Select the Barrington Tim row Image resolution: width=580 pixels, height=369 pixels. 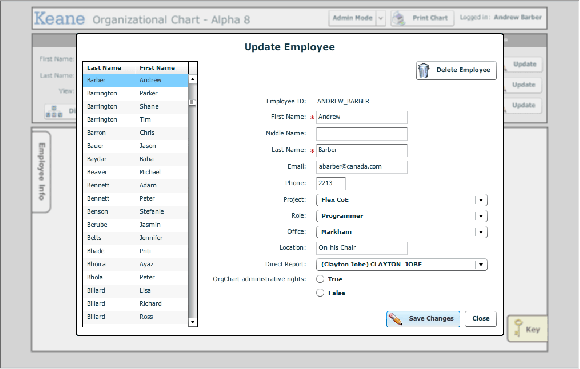coord(136,119)
